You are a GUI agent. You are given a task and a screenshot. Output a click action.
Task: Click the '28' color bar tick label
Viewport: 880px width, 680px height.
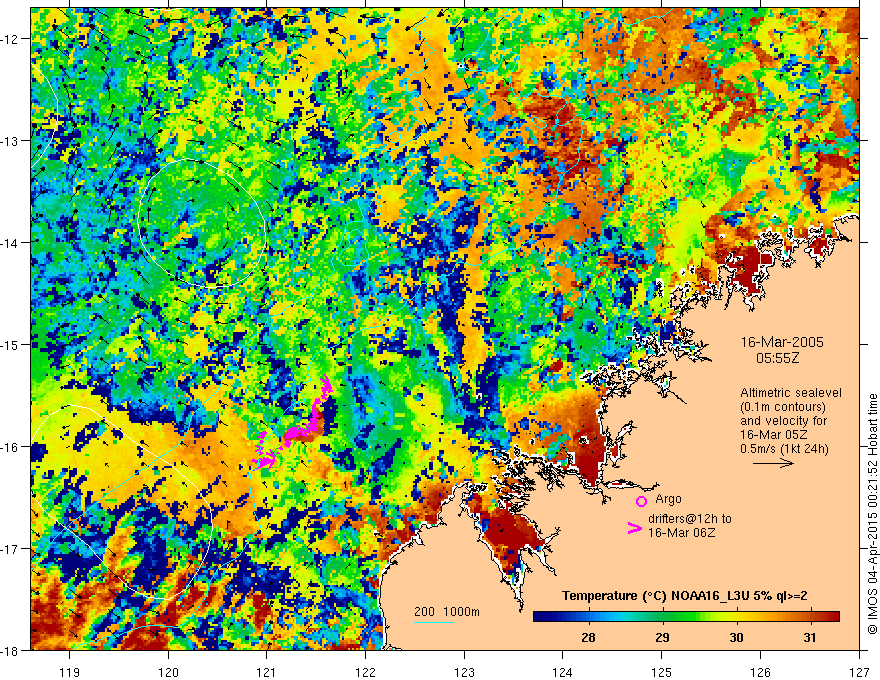pos(588,637)
